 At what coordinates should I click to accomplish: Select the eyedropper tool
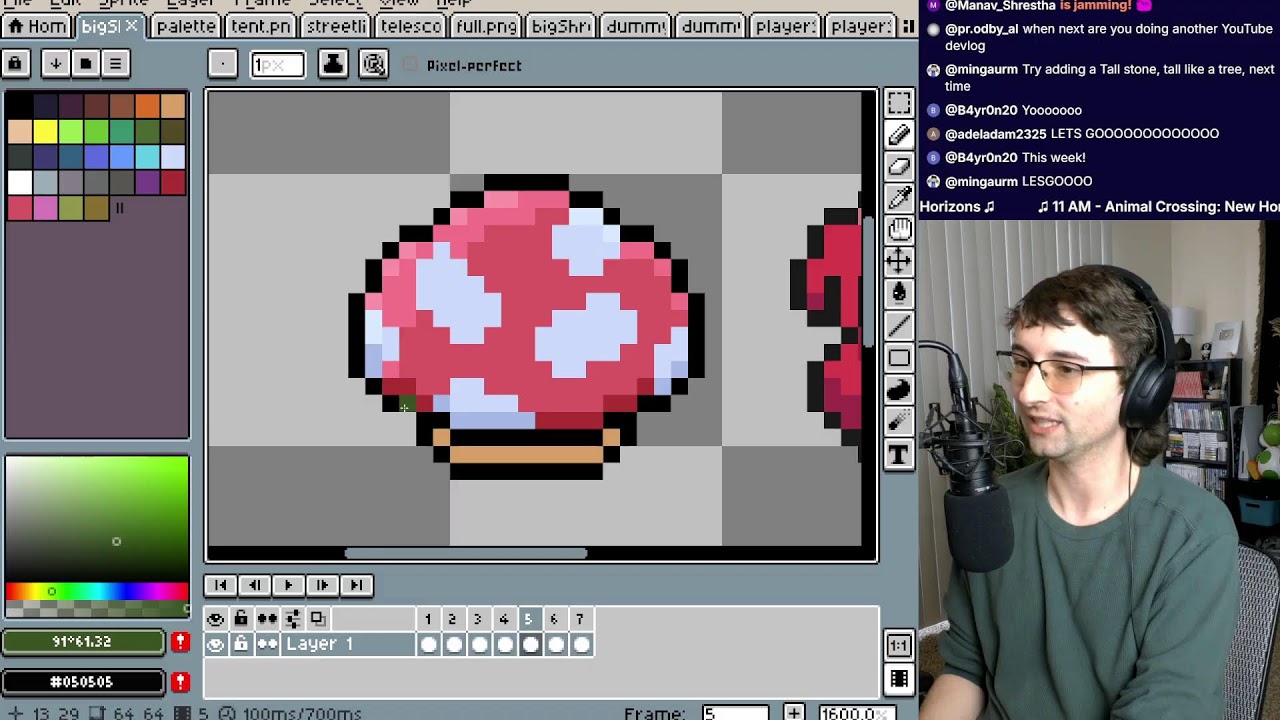coord(899,198)
